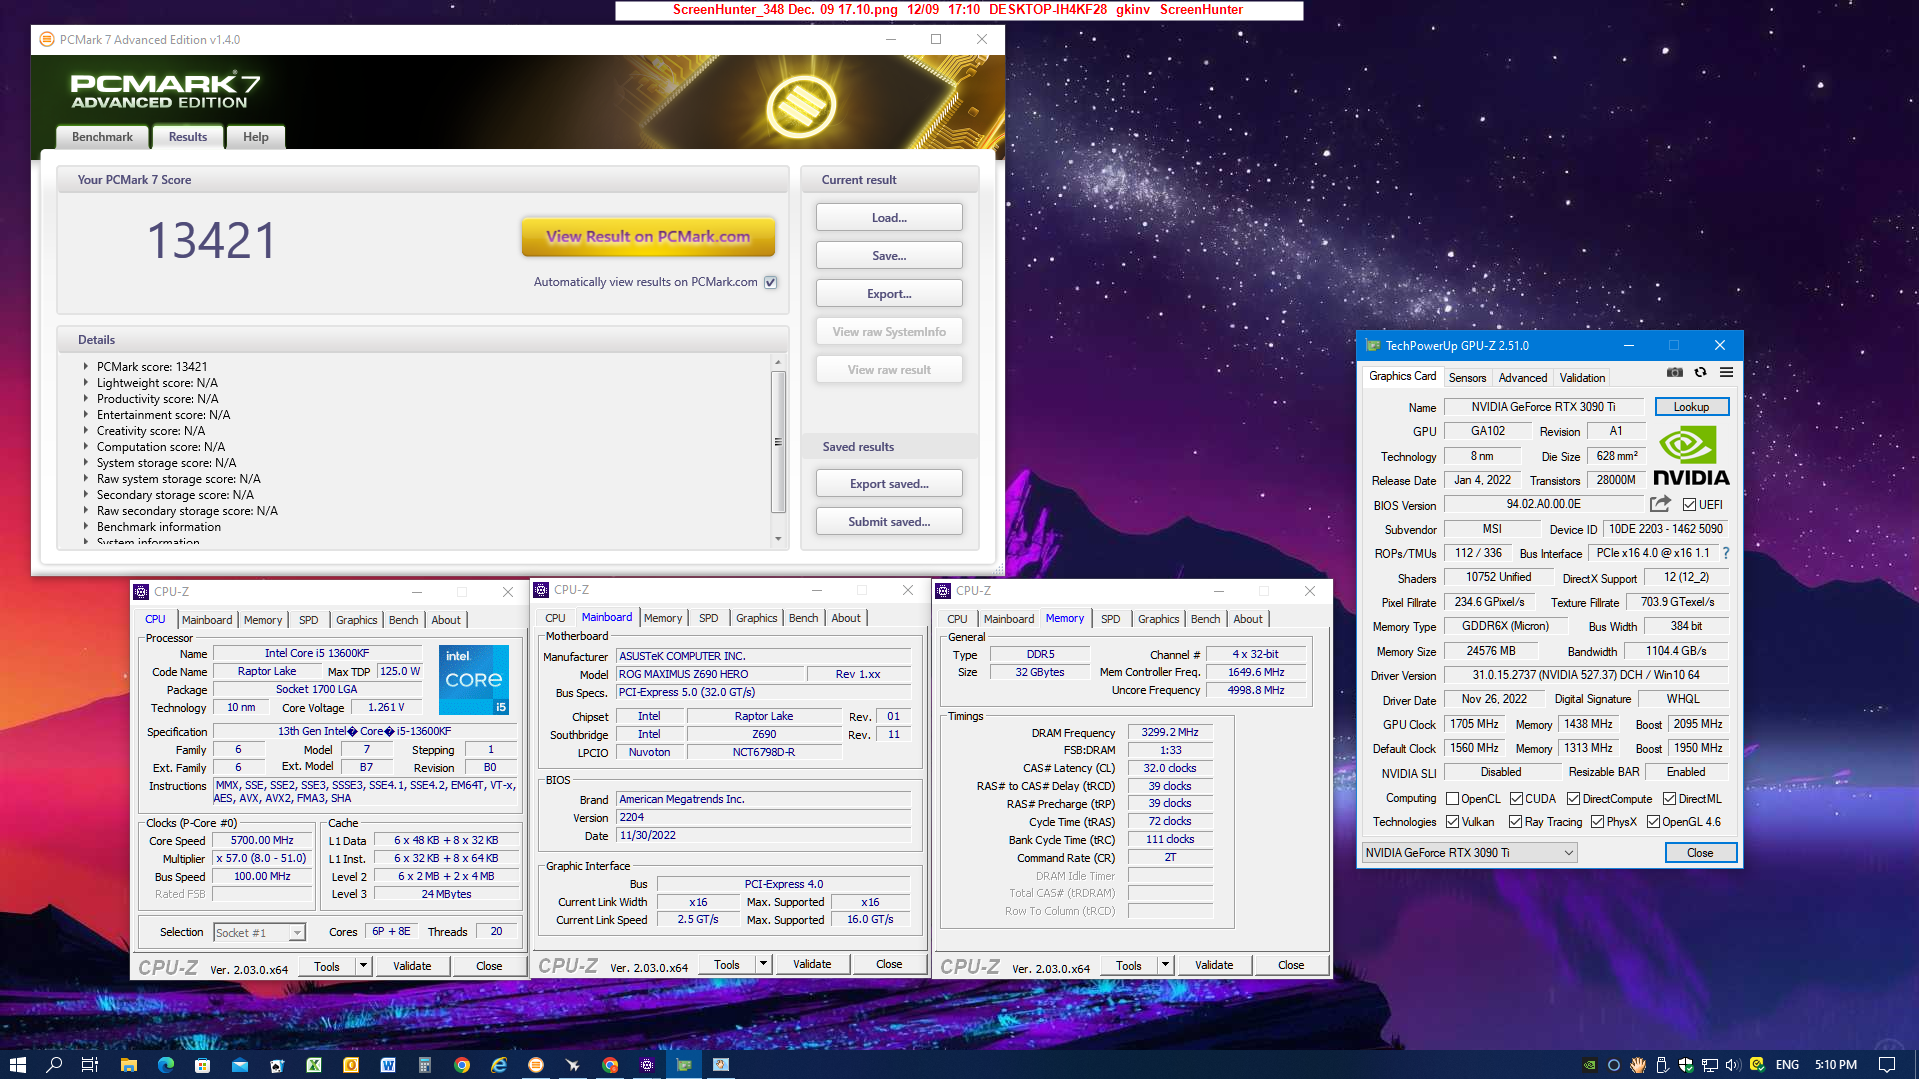Expand the PCMark score: 13421 detail row
Viewport: 1919px width, 1079px height.
tap(86, 367)
